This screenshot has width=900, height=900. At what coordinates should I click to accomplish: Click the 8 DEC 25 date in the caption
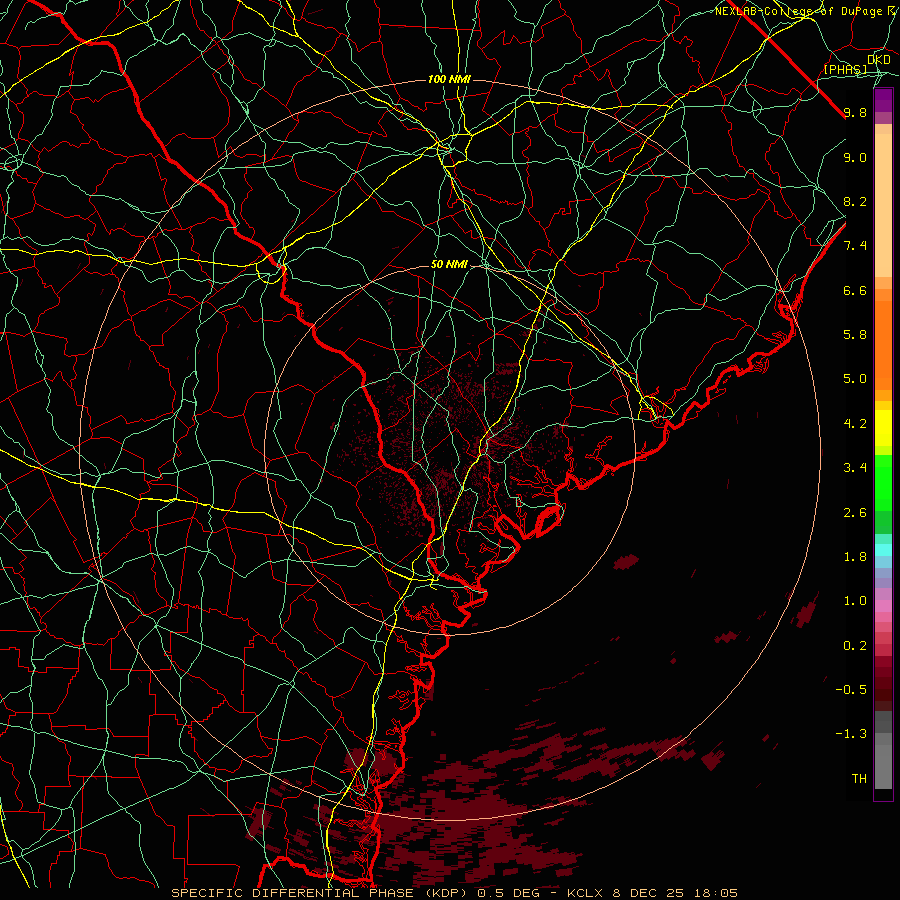[x=649, y=893]
